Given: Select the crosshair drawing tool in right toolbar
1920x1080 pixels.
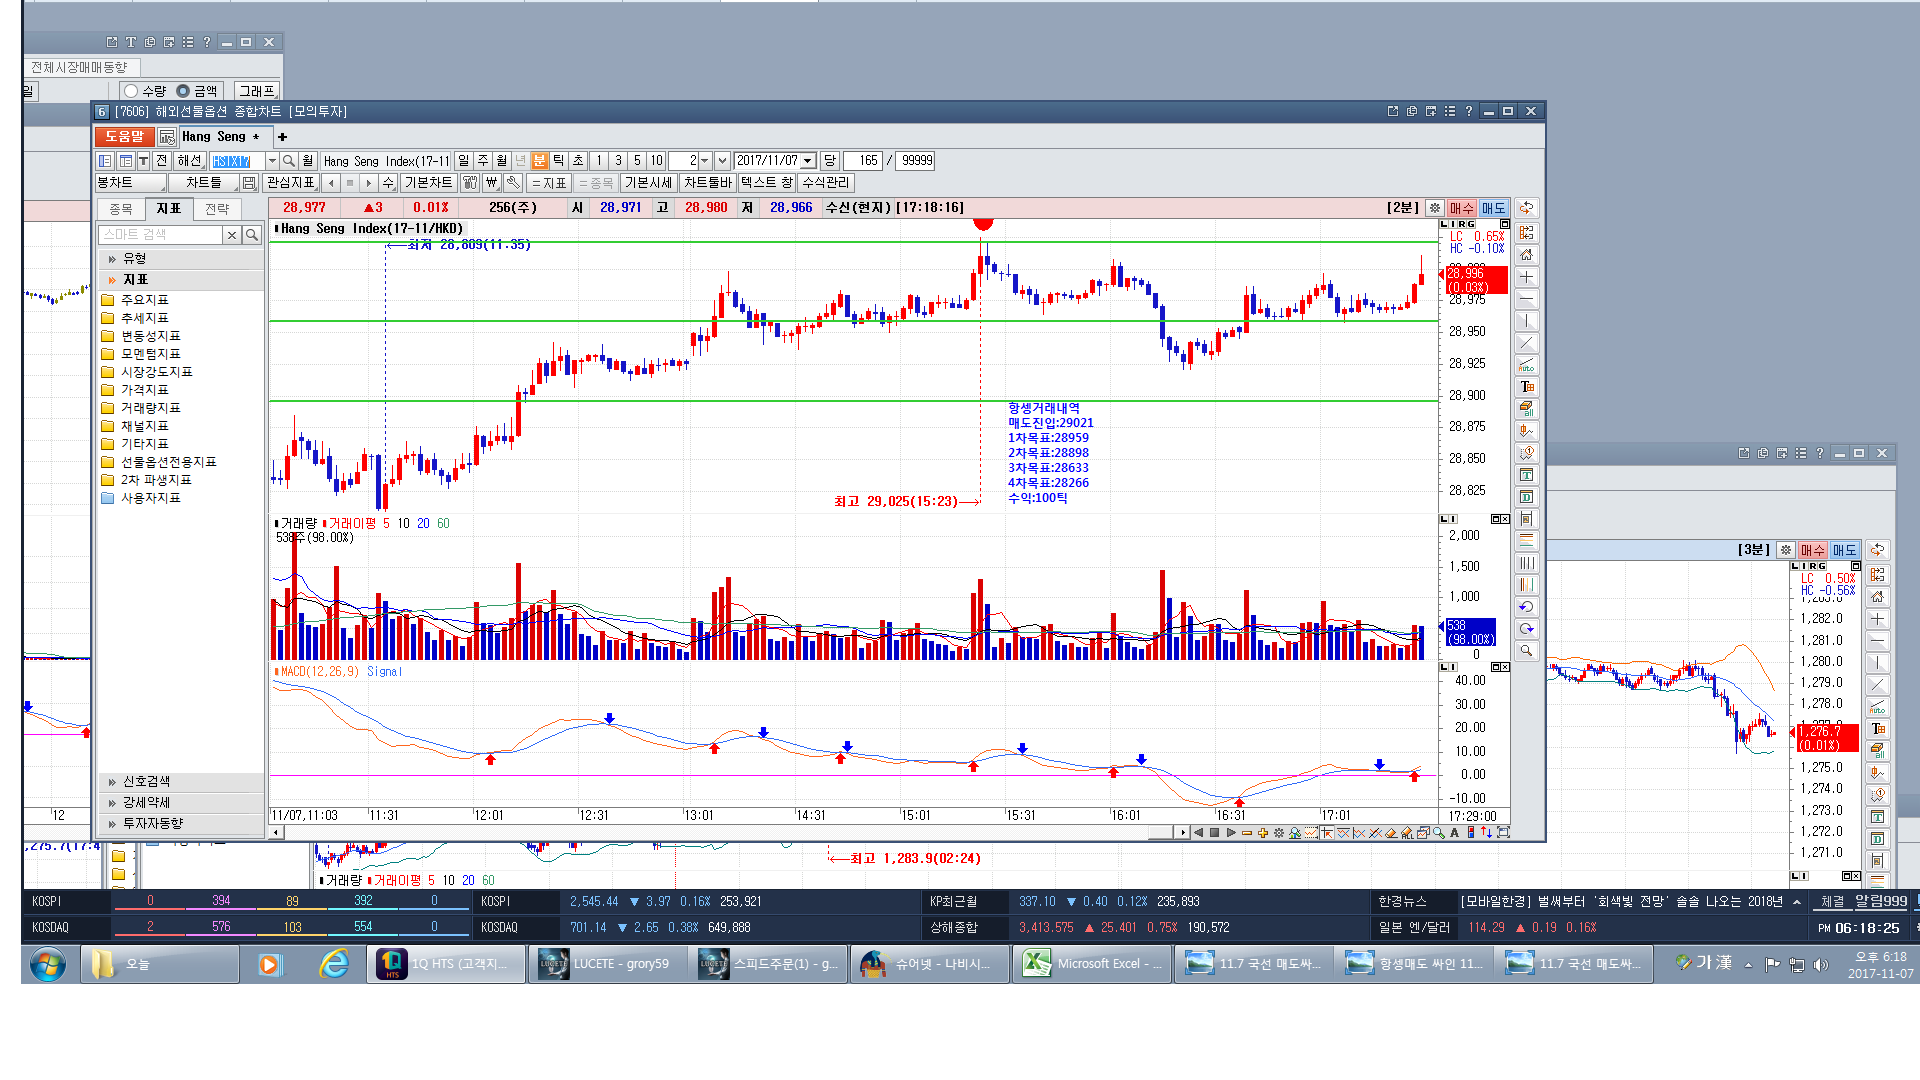Looking at the screenshot, I should point(1526,277).
